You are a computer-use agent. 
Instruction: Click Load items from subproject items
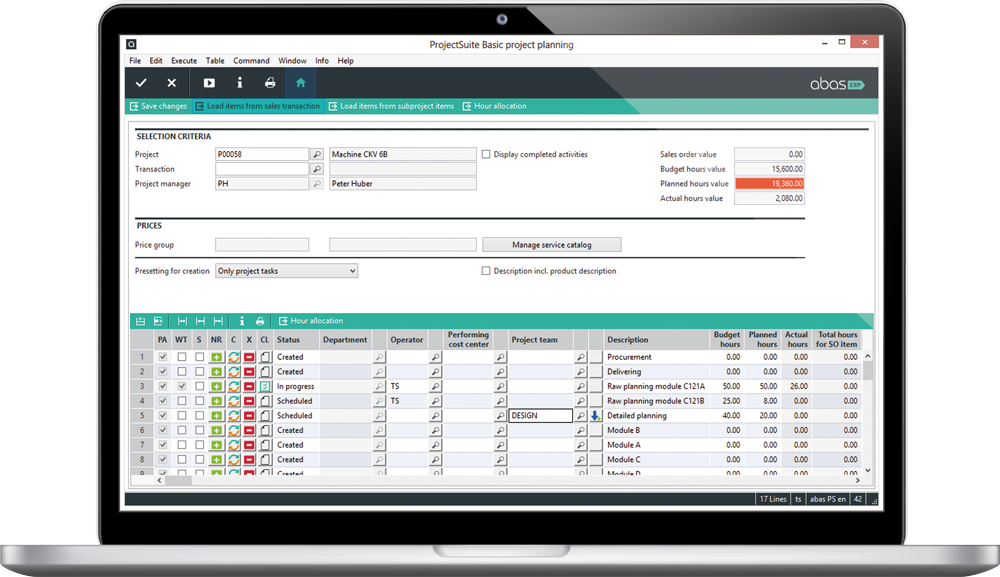(391, 106)
